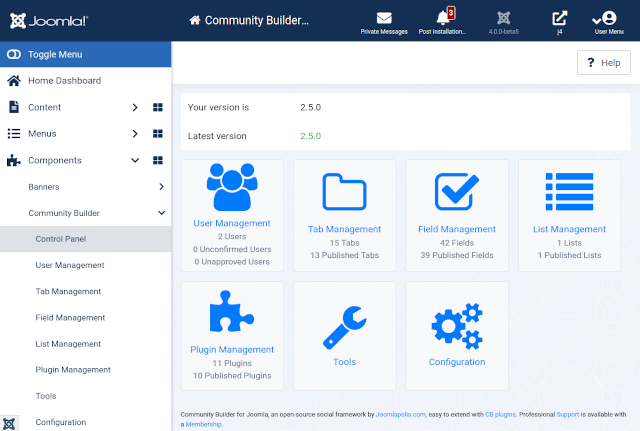The image size is (640, 431).
Task: Click the Tools wrench icon
Action: click(x=344, y=328)
